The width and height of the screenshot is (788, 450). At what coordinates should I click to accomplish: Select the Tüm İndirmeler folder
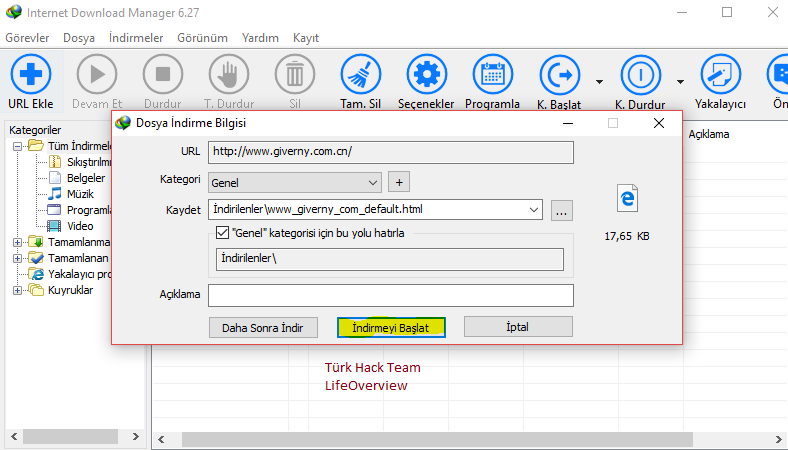tap(79, 146)
